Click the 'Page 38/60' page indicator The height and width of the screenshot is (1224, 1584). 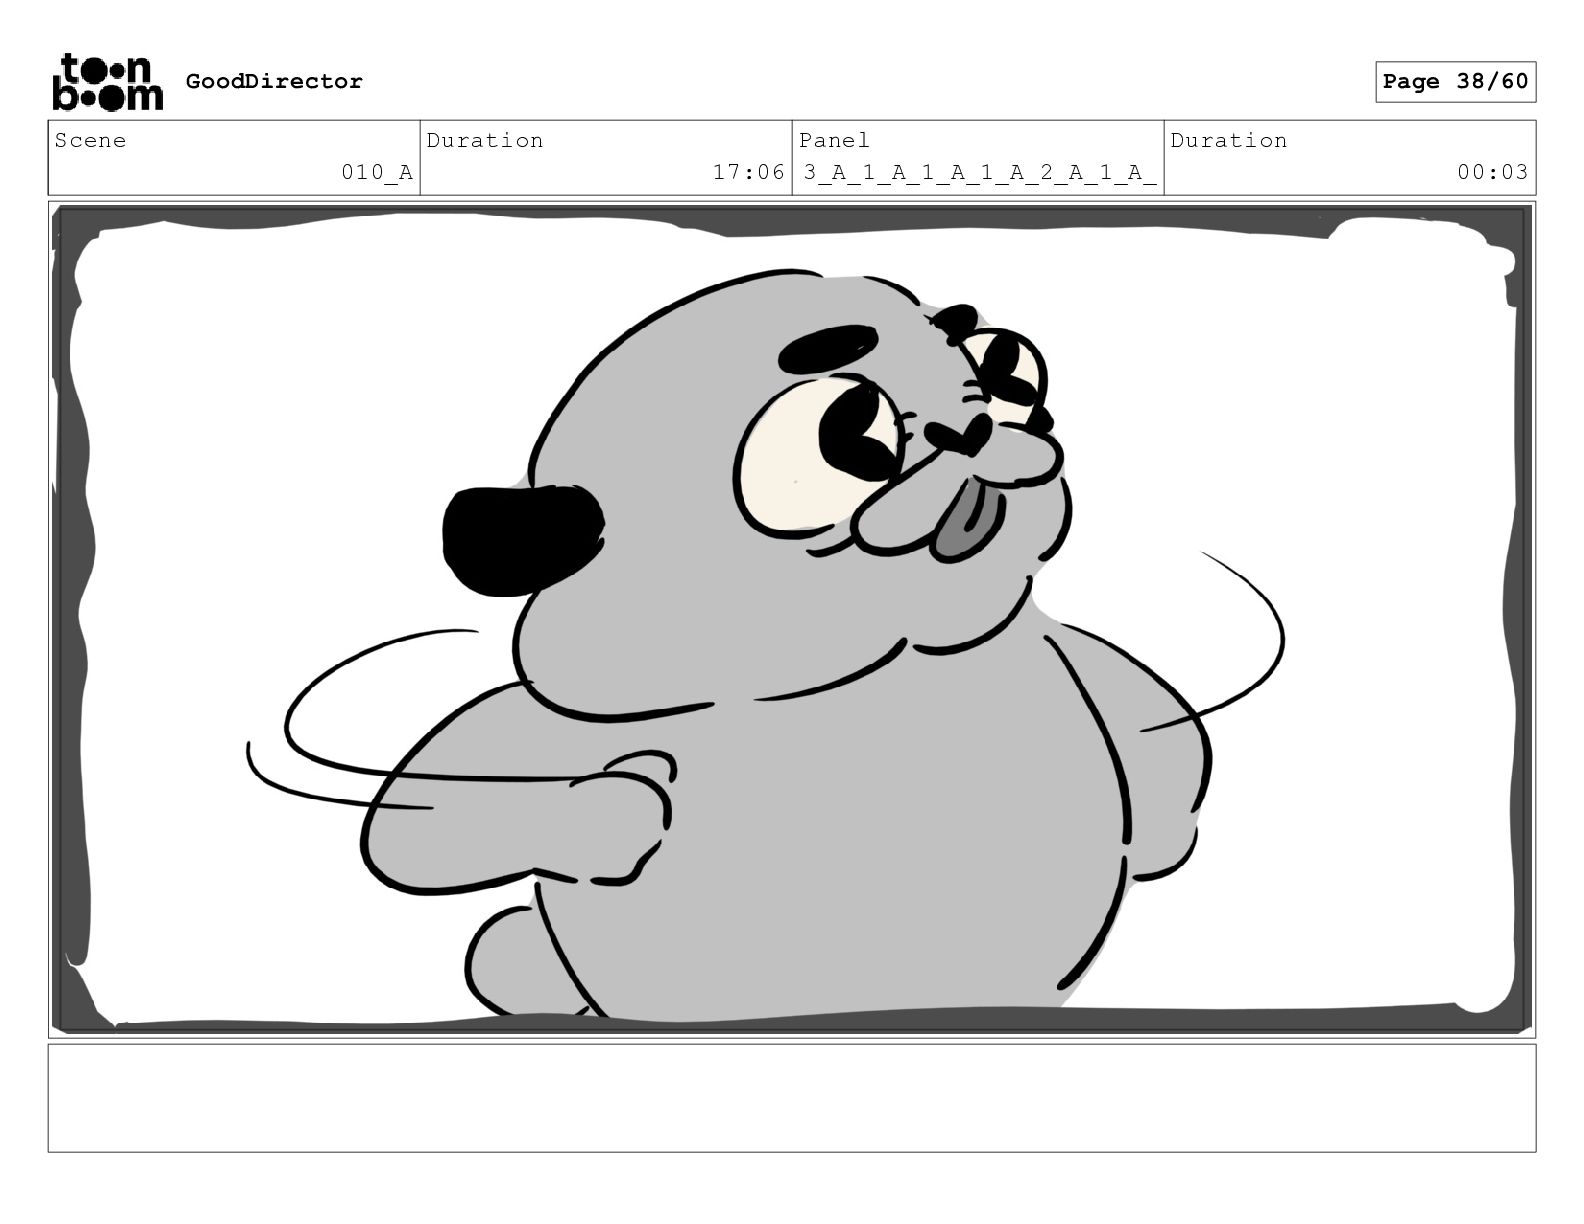(x=1455, y=82)
